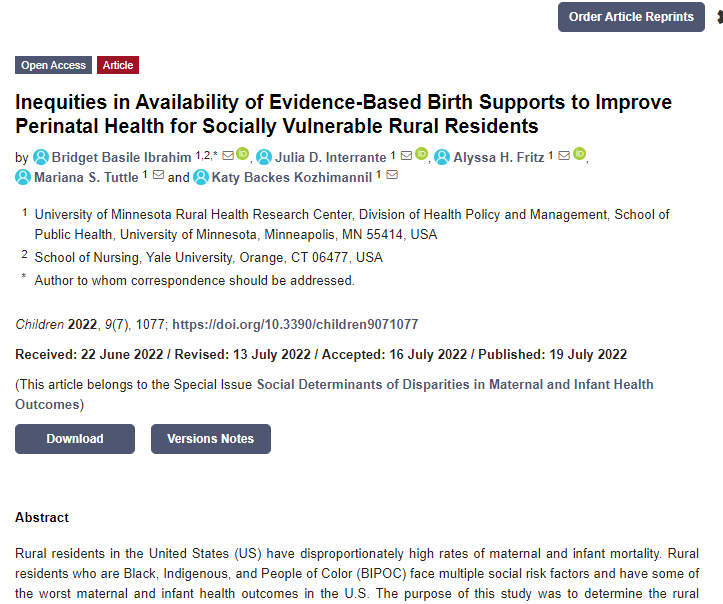Click the Order Article Reprints button
The image size is (723, 604).
[x=631, y=17]
